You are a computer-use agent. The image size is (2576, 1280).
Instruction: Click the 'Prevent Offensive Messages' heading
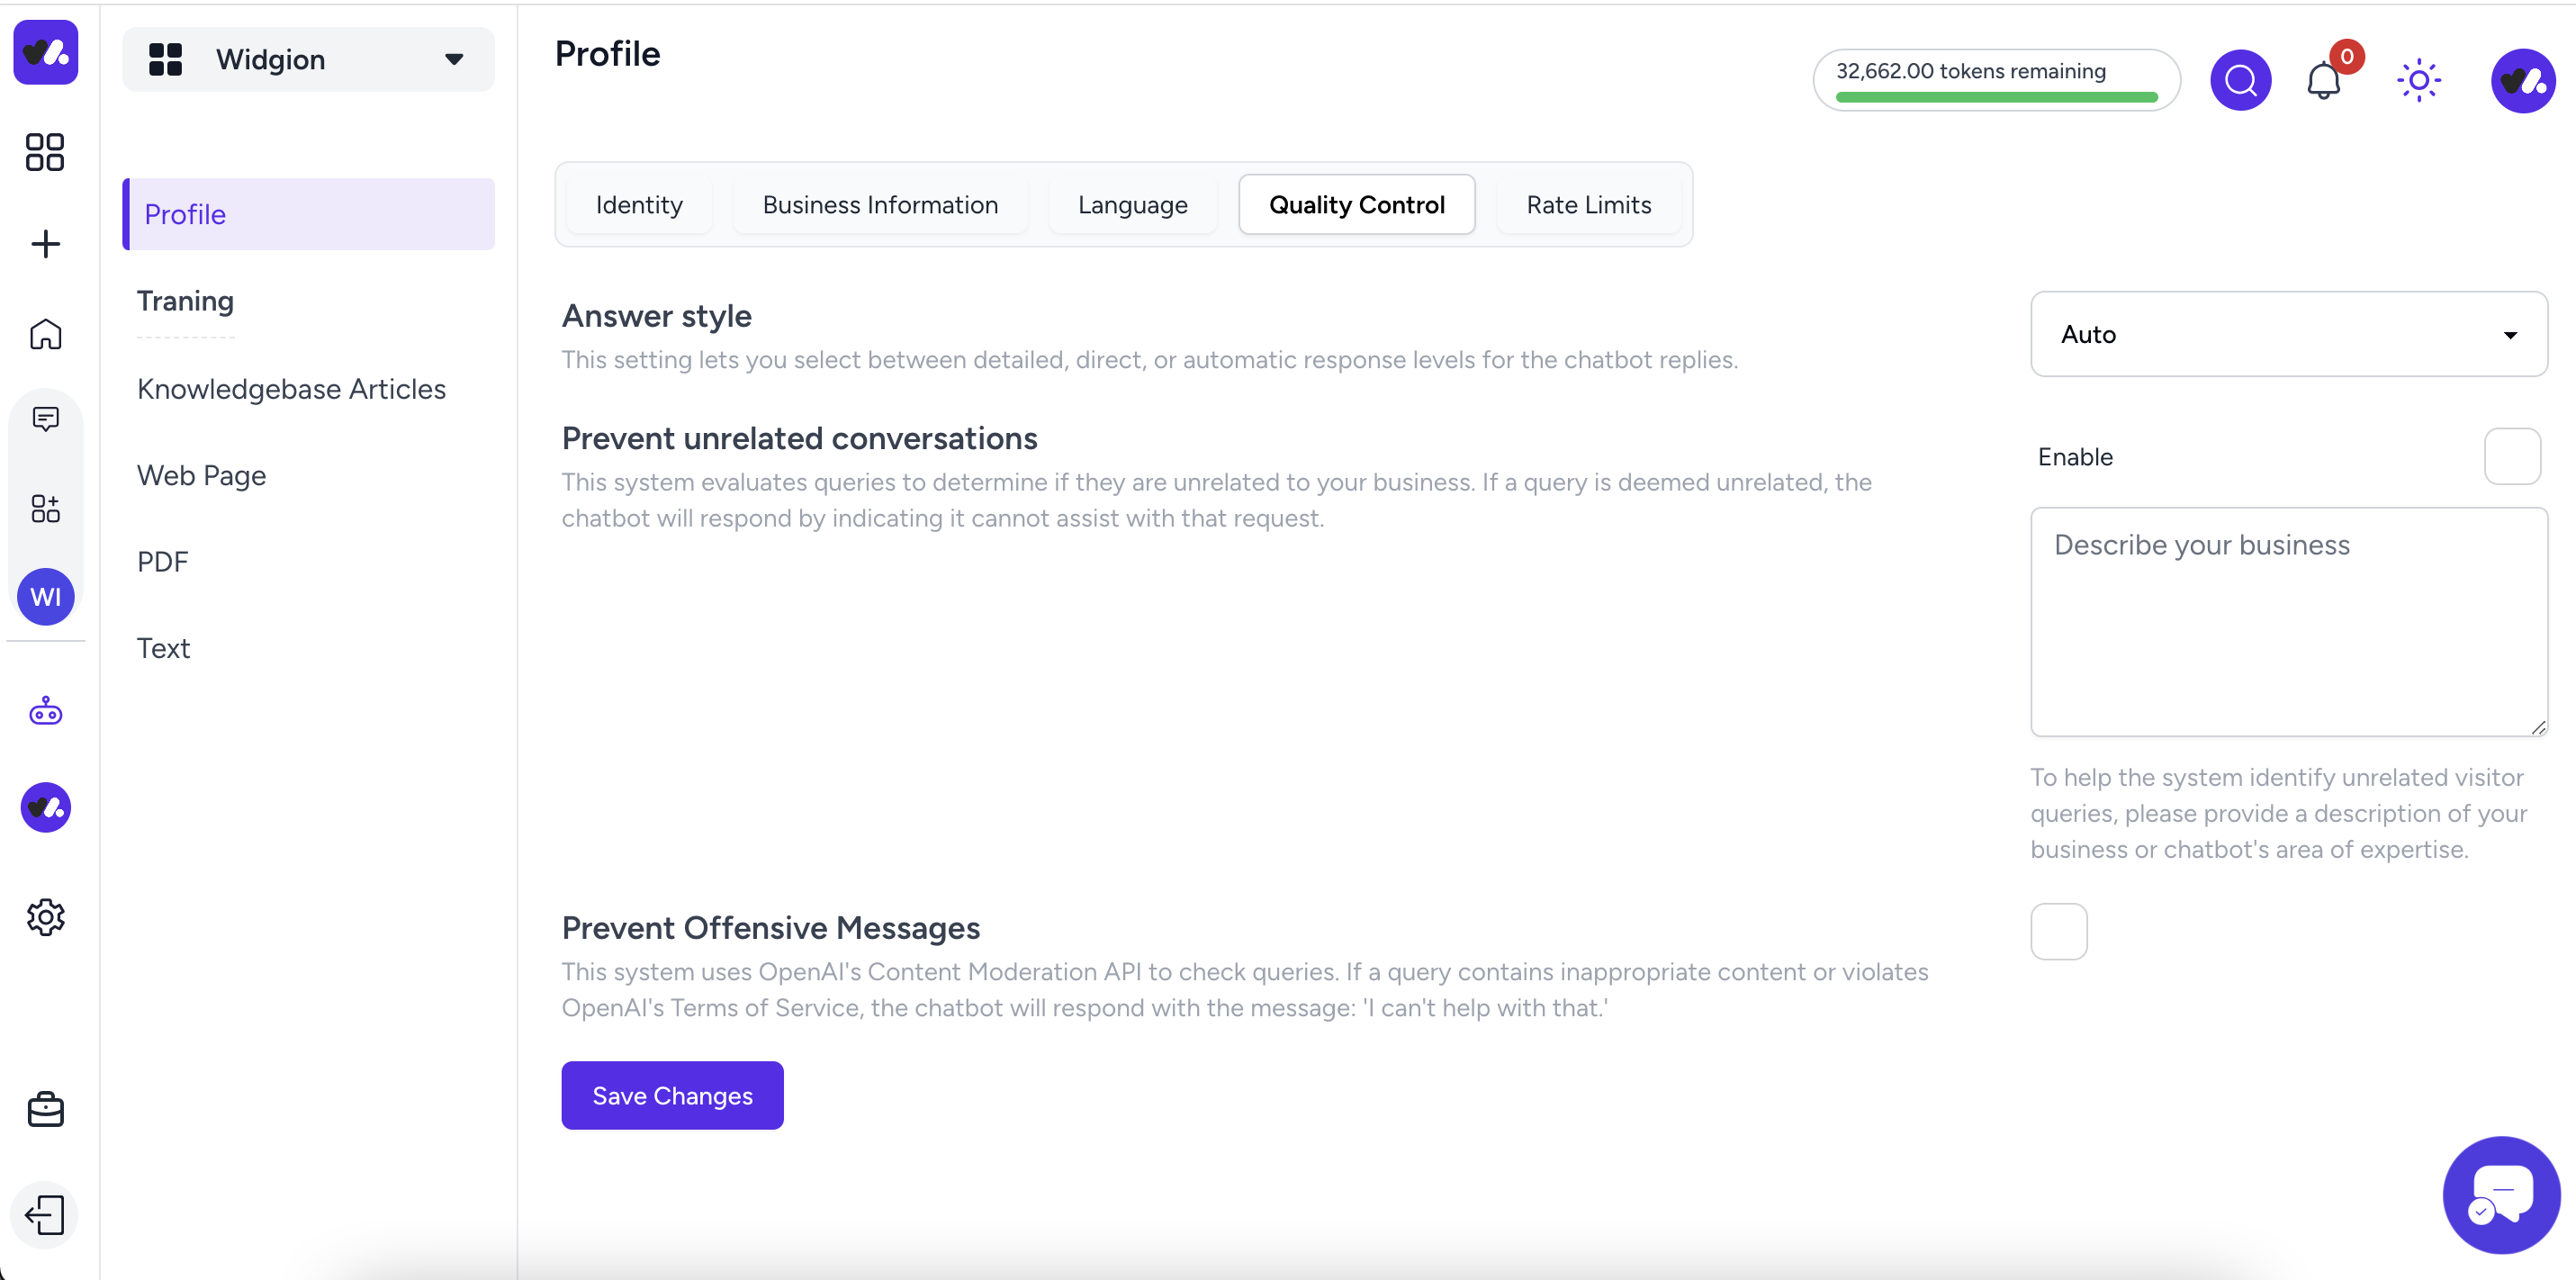771,928
